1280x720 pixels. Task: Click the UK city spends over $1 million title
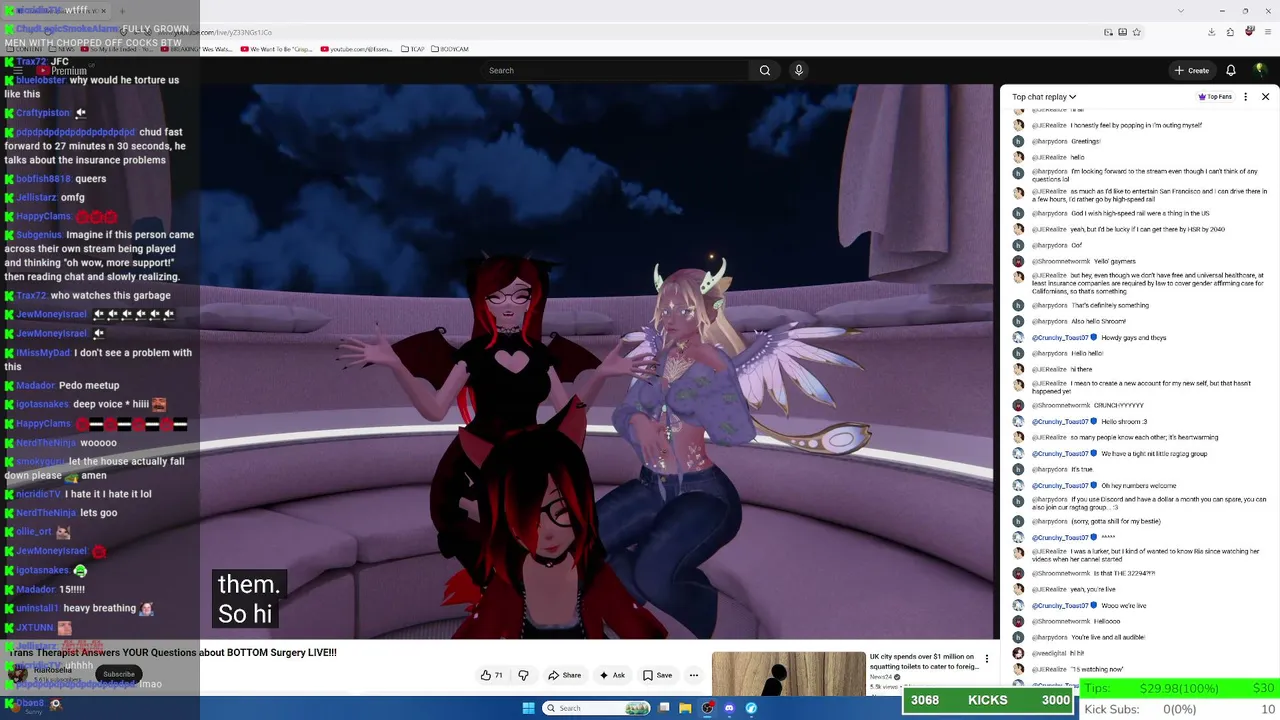(x=924, y=661)
